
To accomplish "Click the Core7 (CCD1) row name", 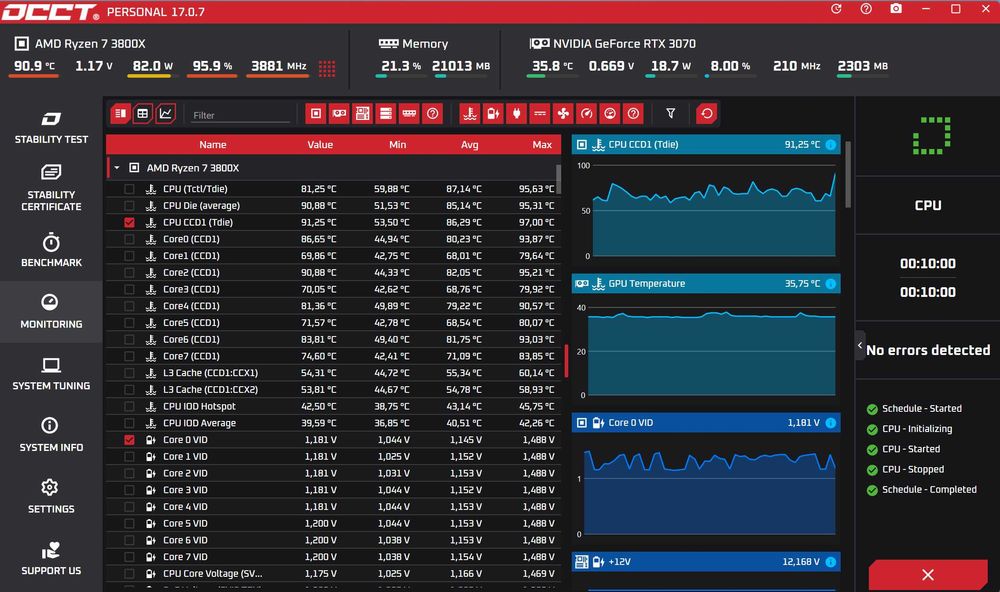I will 191,356.
